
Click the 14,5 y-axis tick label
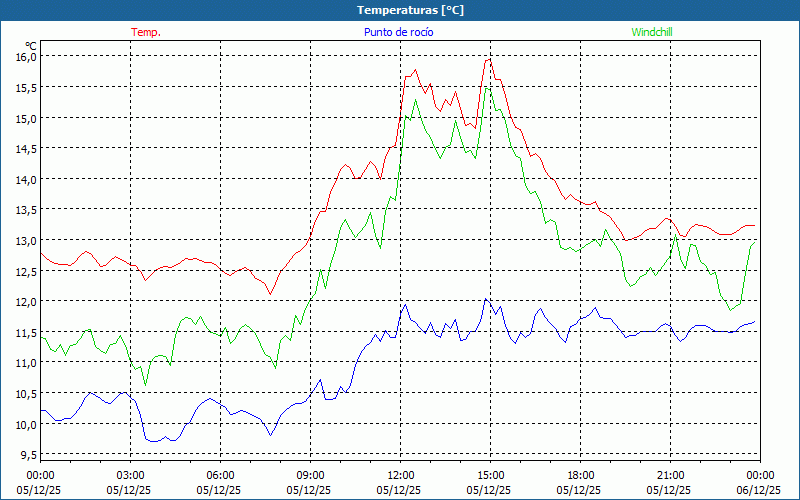25,149
